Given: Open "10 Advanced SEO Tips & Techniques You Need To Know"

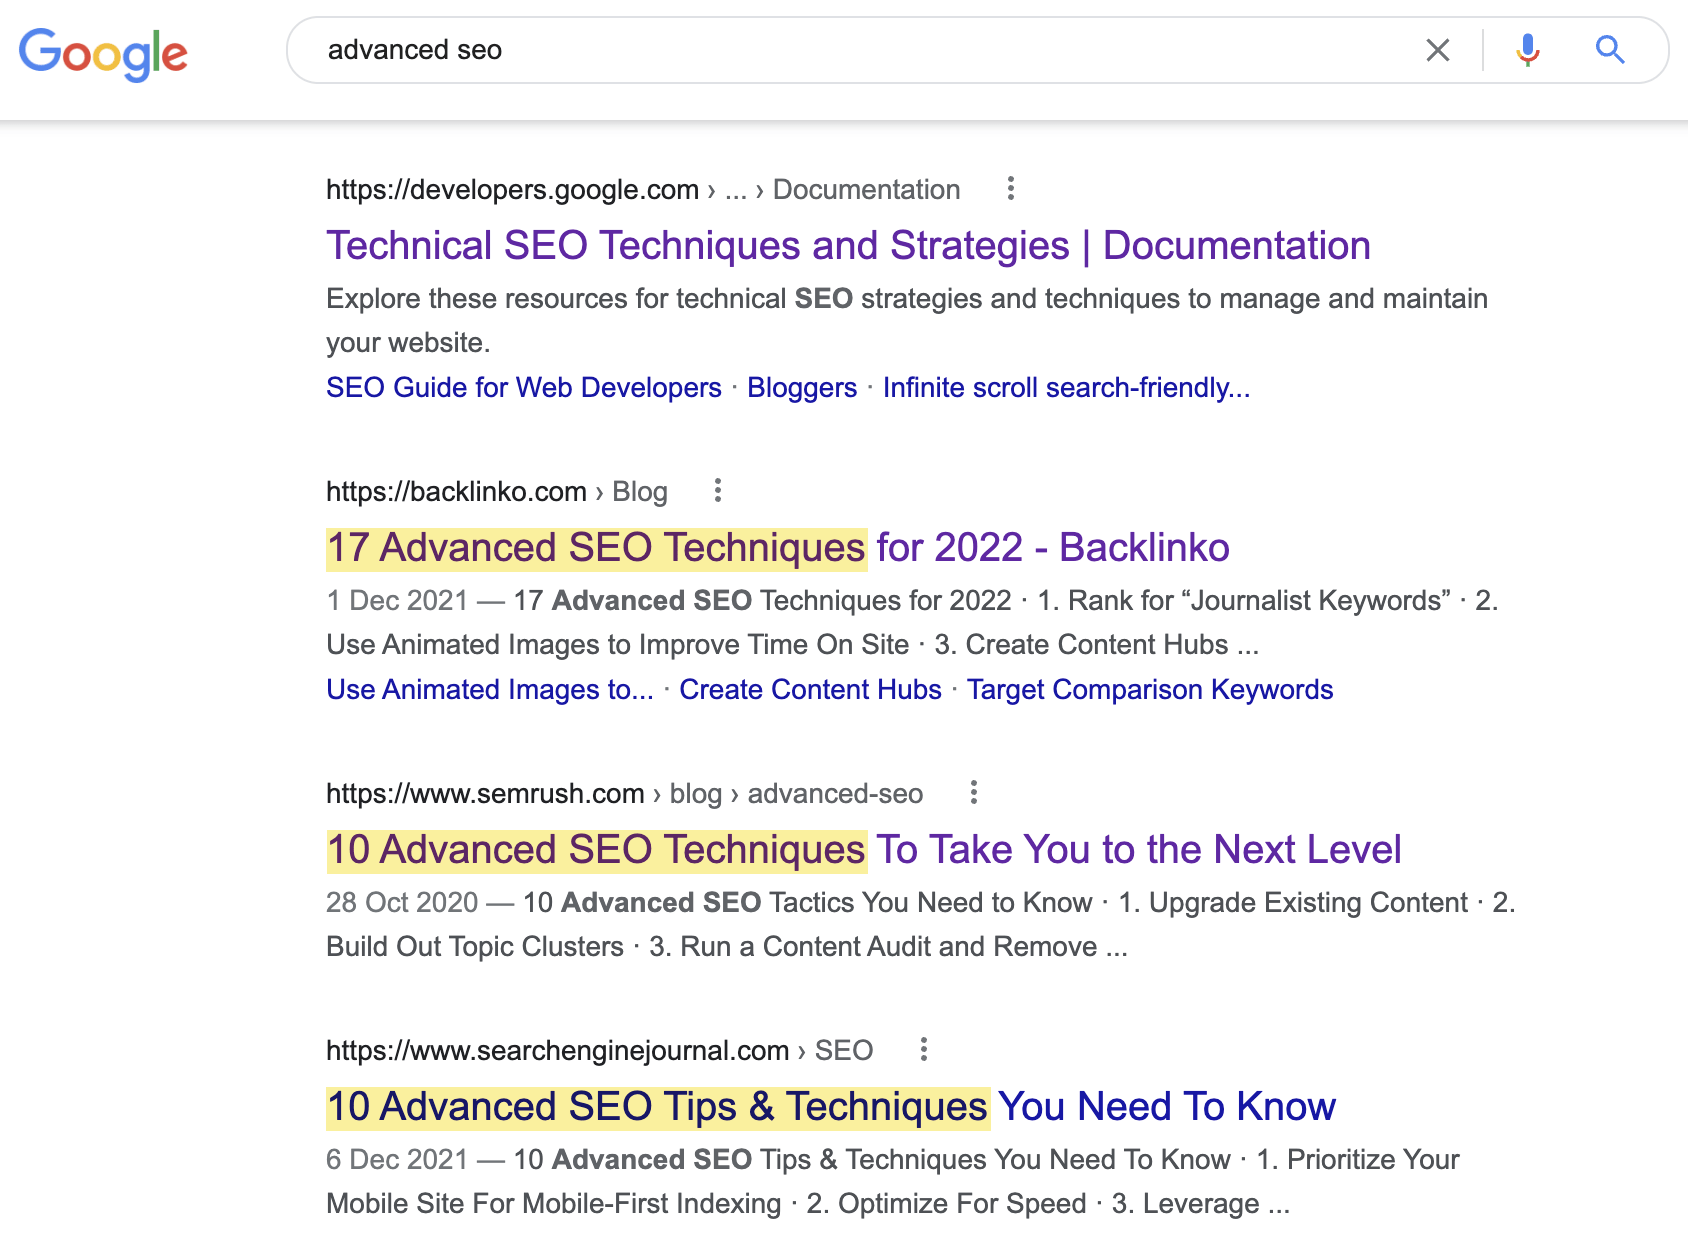Looking at the screenshot, I should click(830, 1106).
